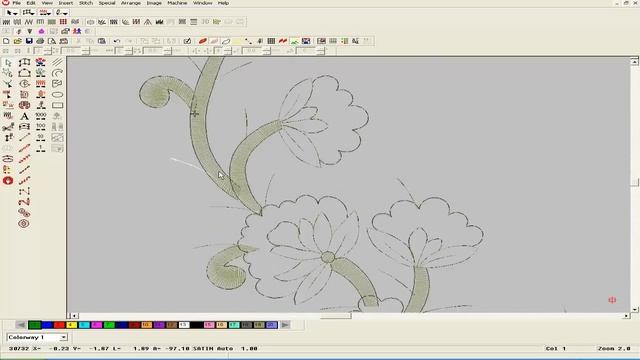Select the arrow pointer tool in left toolbox

[8, 62]
